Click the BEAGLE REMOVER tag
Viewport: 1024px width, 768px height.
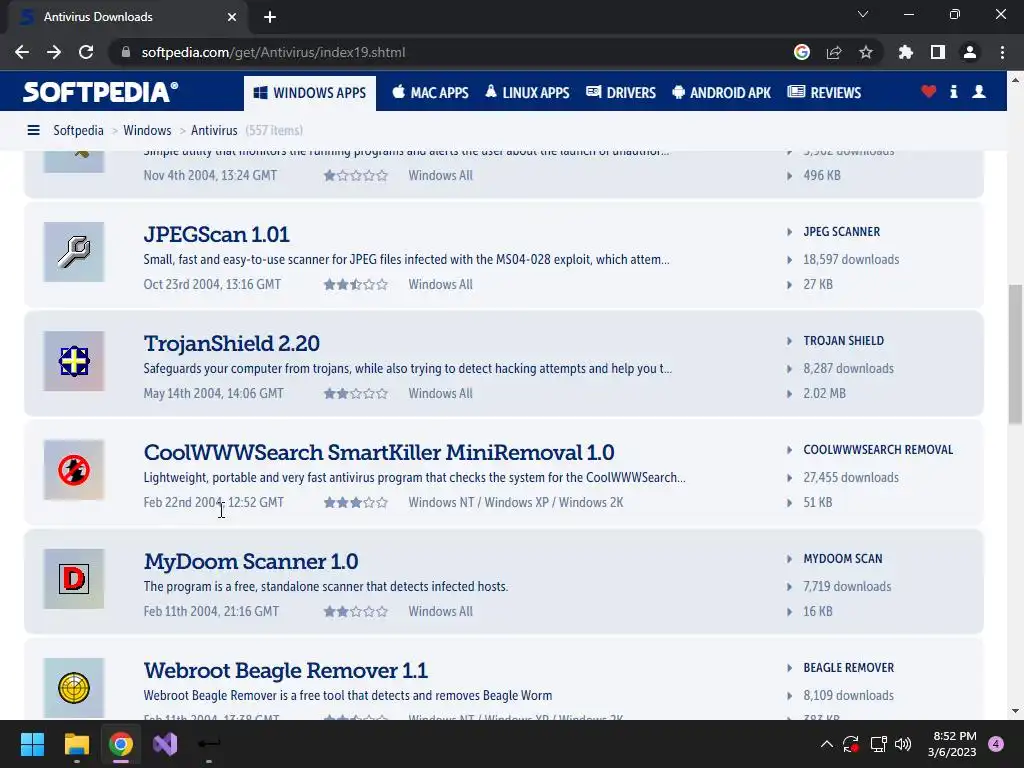[848, 668]
